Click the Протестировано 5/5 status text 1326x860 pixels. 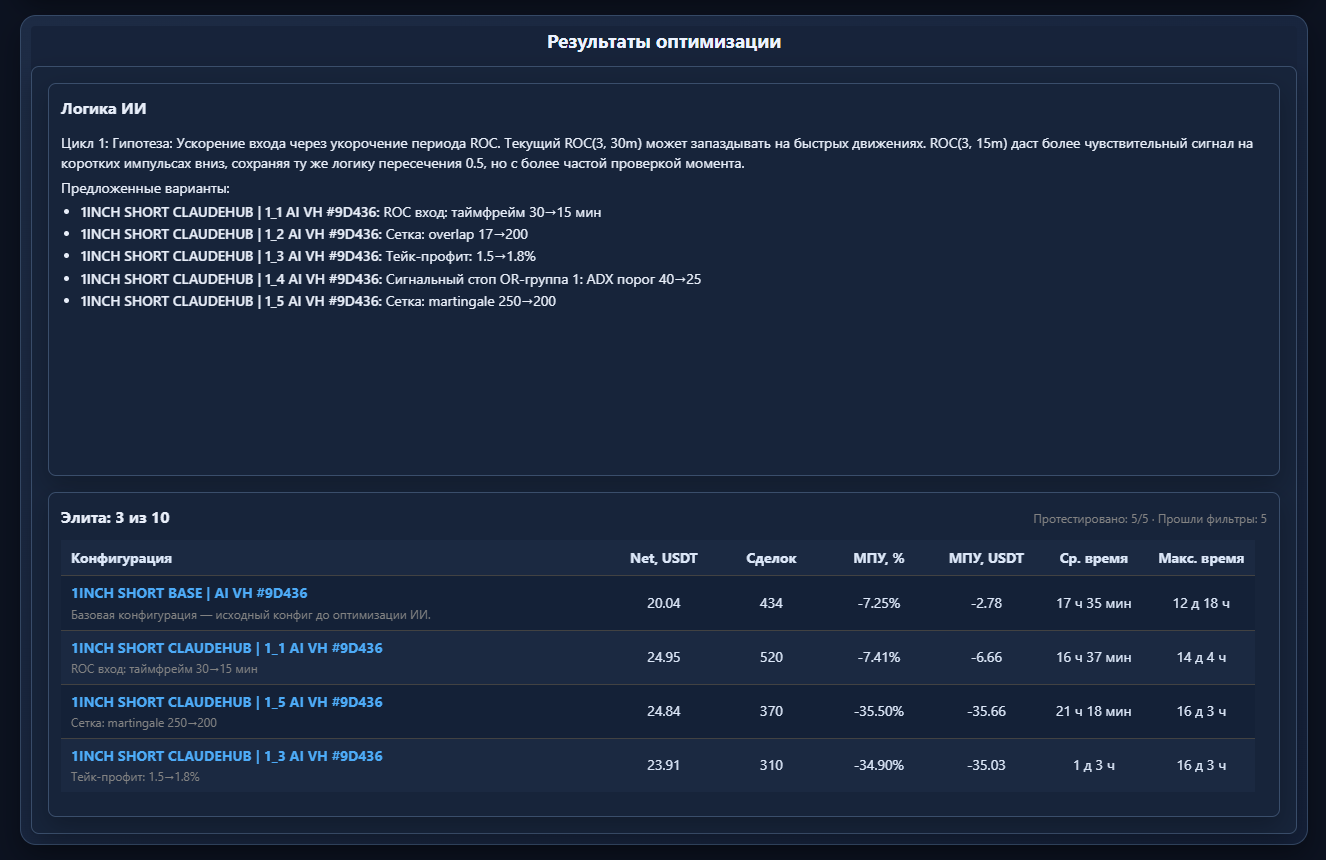coord(1150,519)
